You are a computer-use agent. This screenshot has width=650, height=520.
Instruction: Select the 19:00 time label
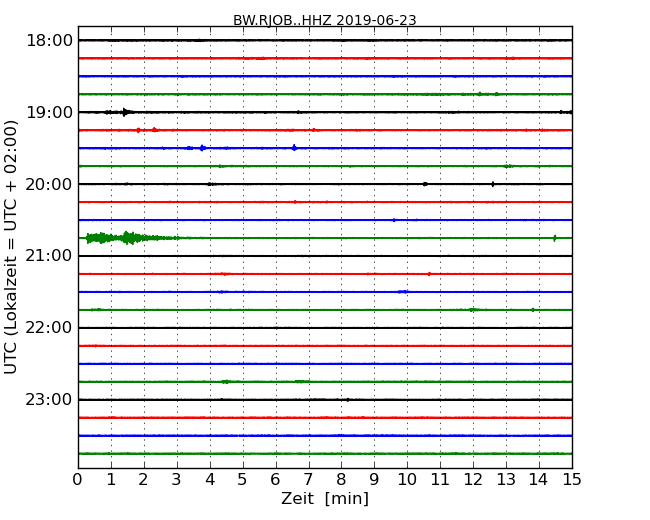(49, 112)
